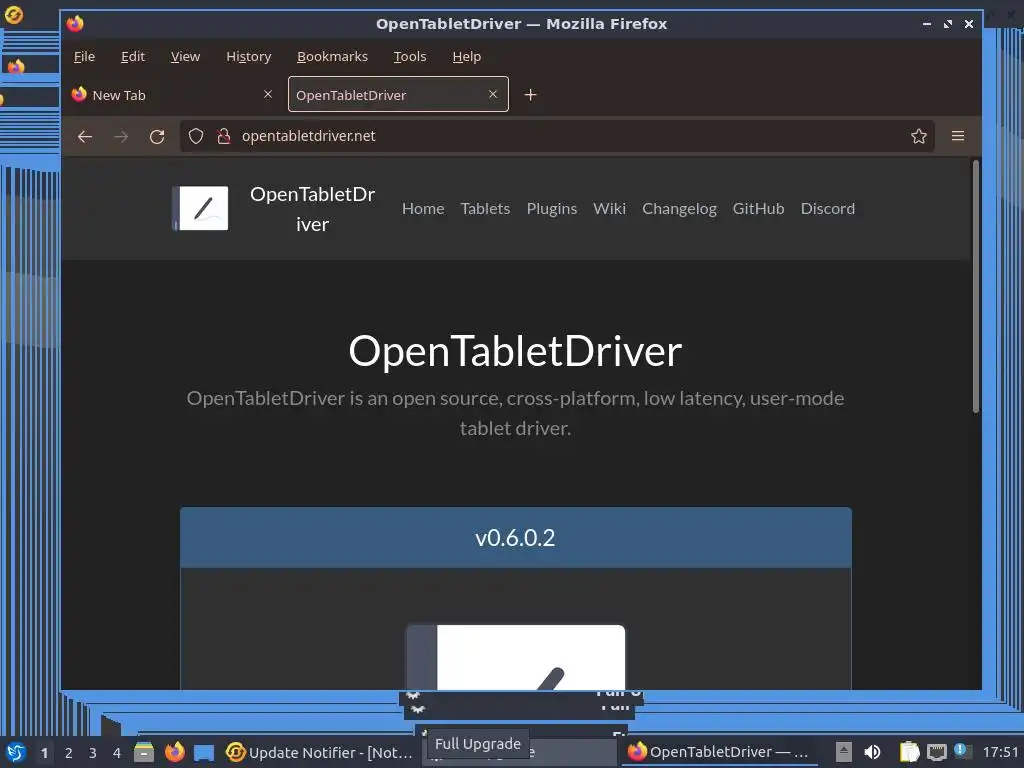Open the volume control in system tray
Viewport: 1024px width, 768px height.
click(872, 752)
